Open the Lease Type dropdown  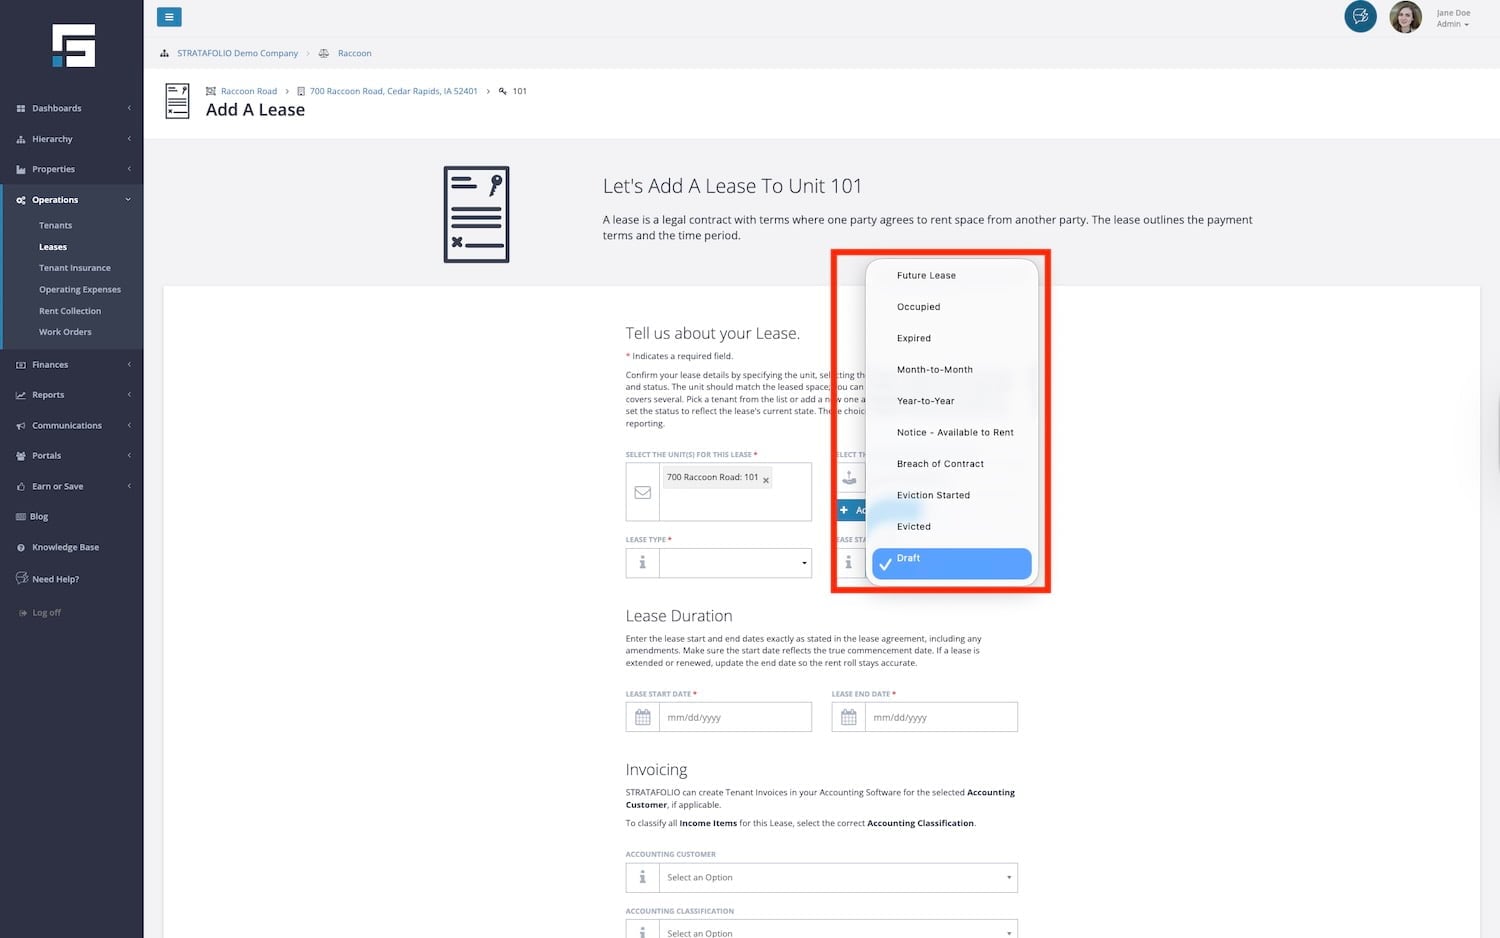click(735, 563)
